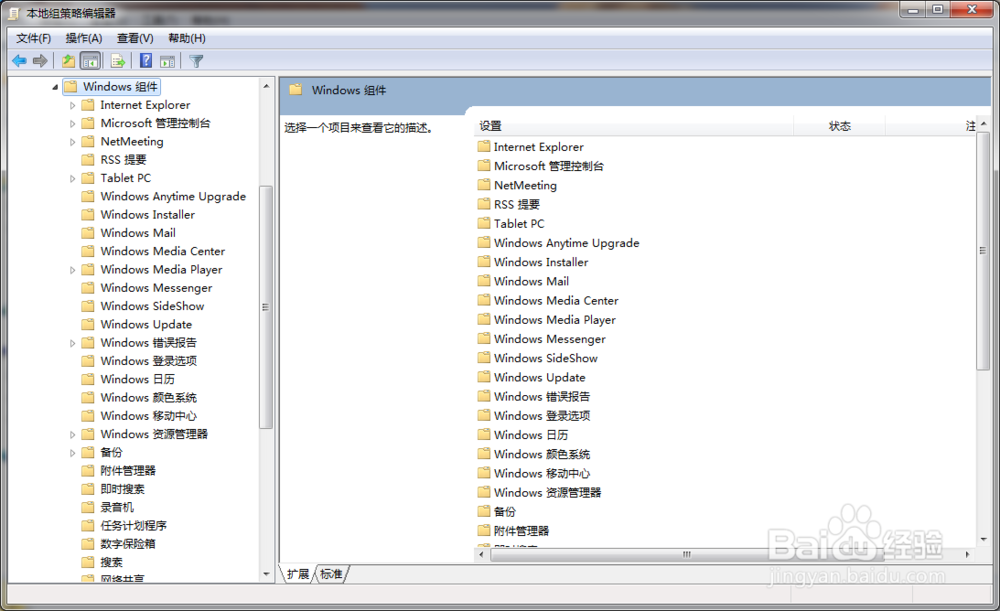Select Windows 错误报告 in right list
This screenshot has height=611, width=1000.
coord(542,397)
